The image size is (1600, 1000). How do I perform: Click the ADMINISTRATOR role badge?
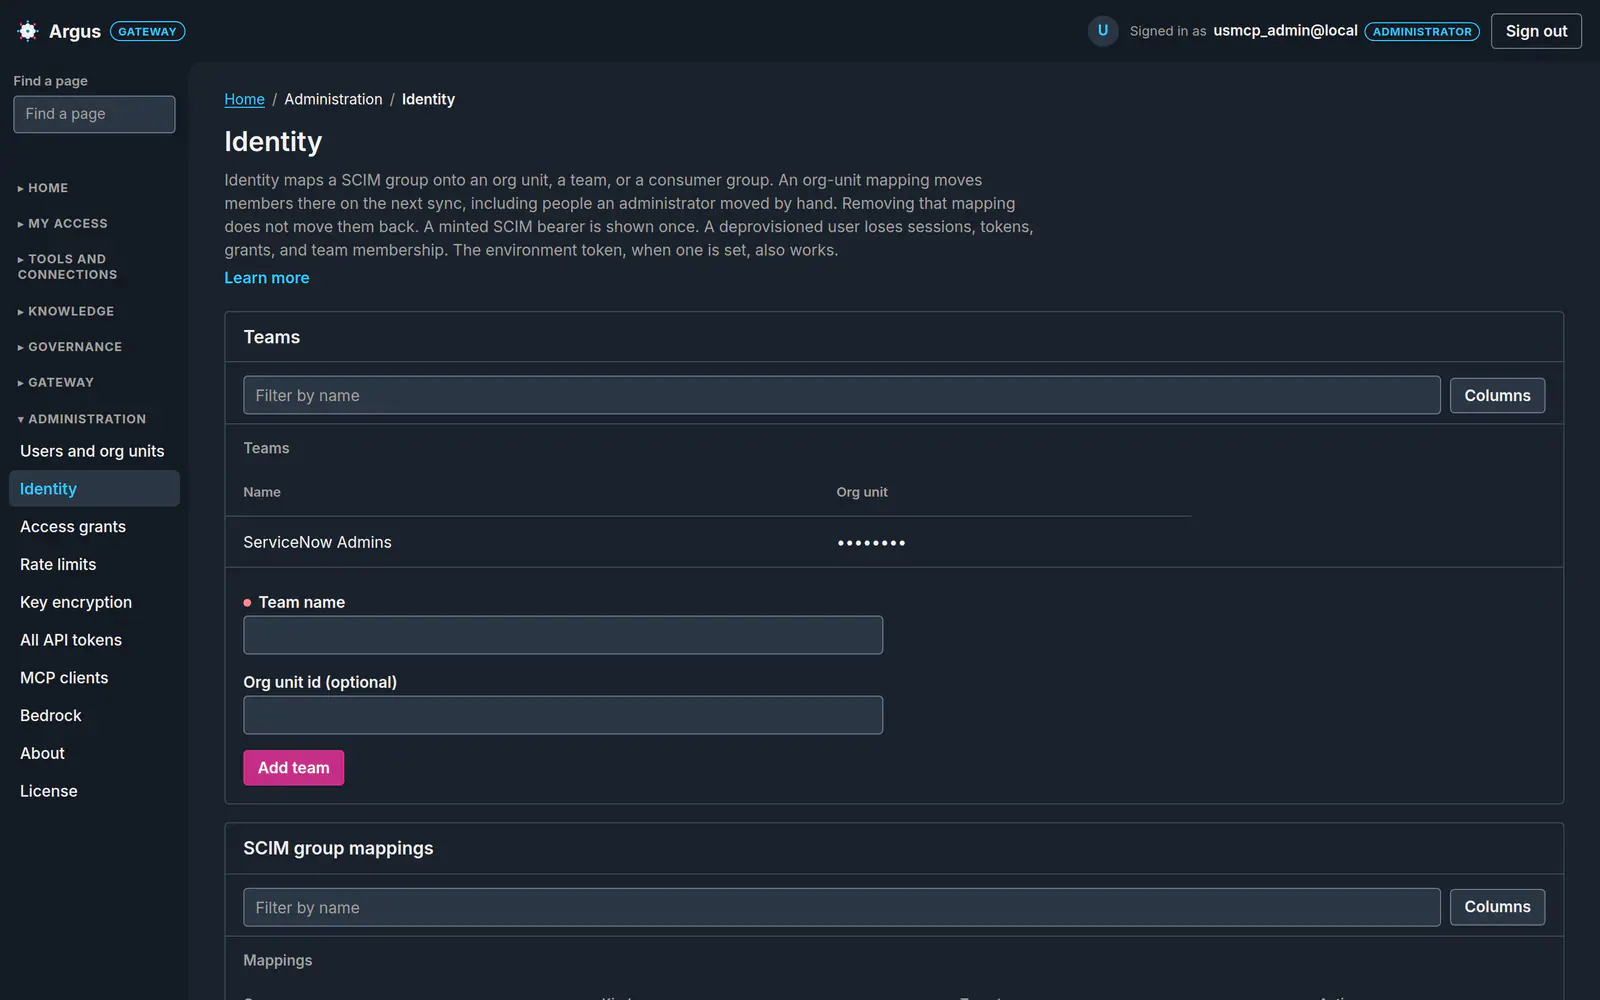point(1422,32)
